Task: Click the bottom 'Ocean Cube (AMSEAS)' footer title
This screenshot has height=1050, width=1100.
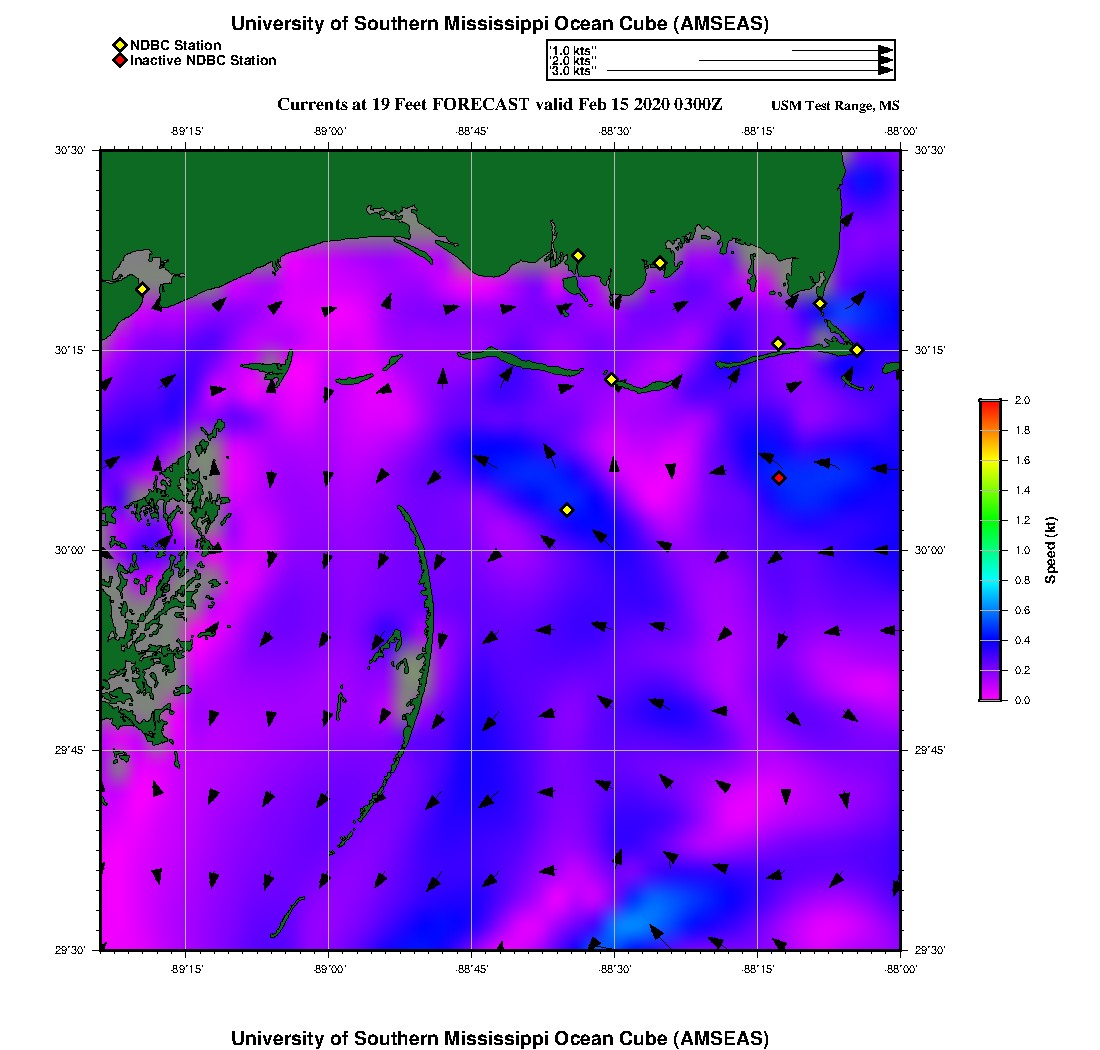Action: 499,1038
